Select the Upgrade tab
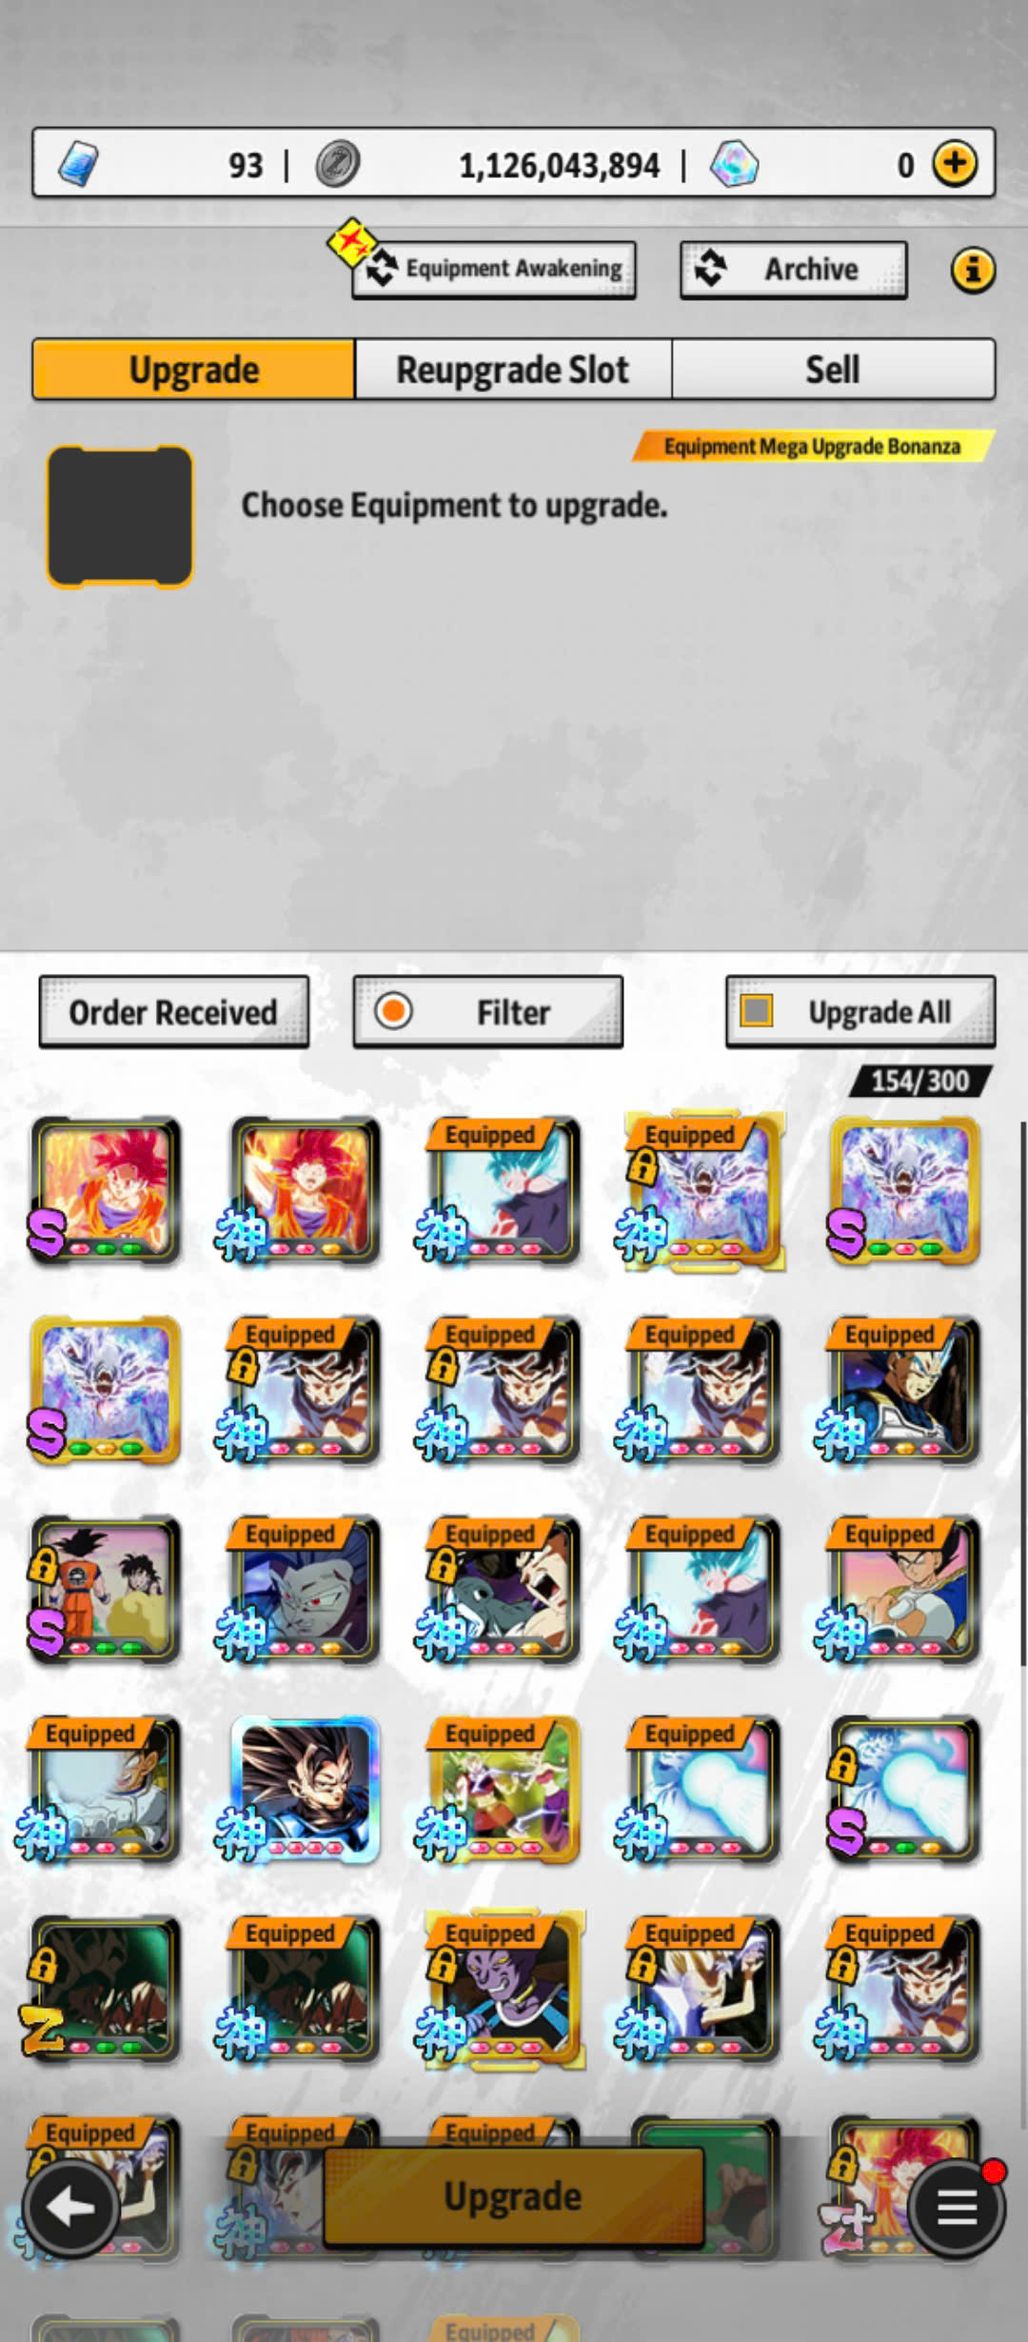The image size is (1028, 2342). click(x=194, y=369)
